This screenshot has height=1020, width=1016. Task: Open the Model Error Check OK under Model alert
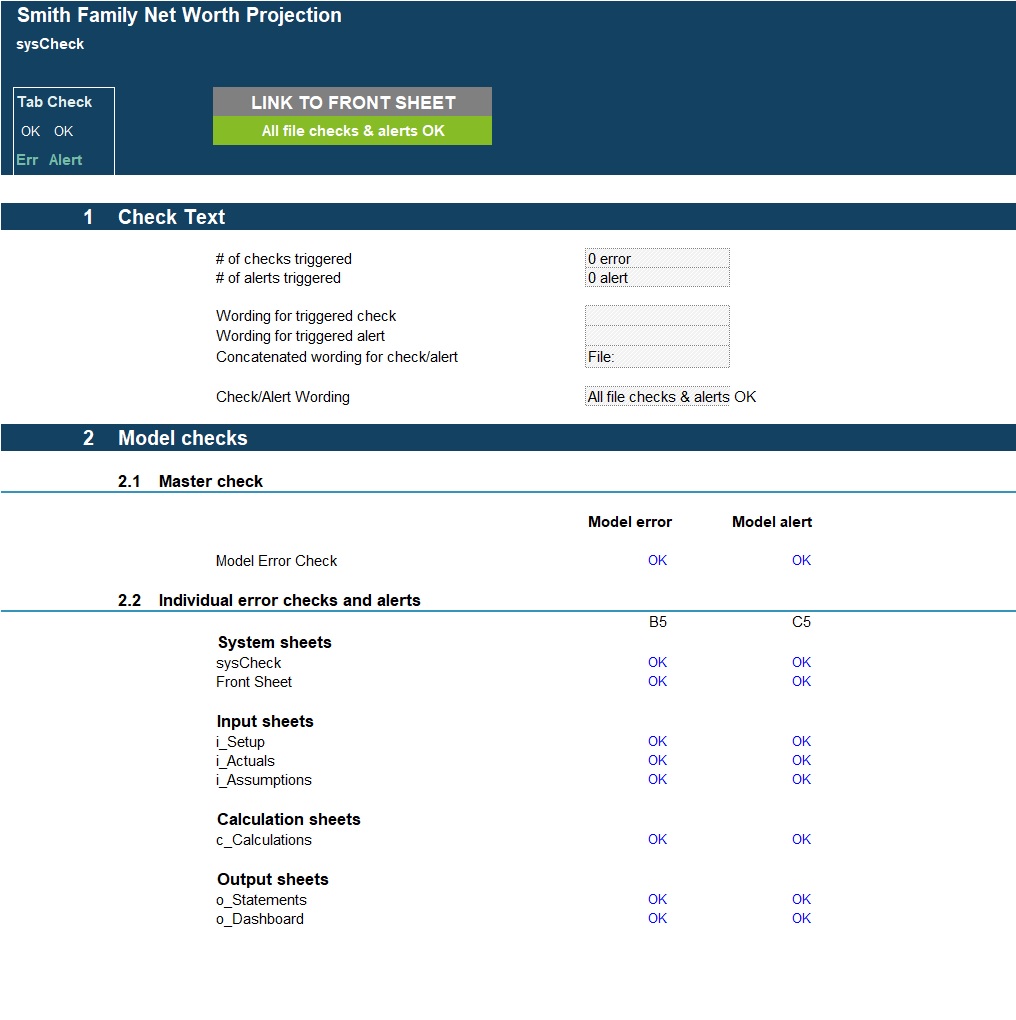point(801,560)
